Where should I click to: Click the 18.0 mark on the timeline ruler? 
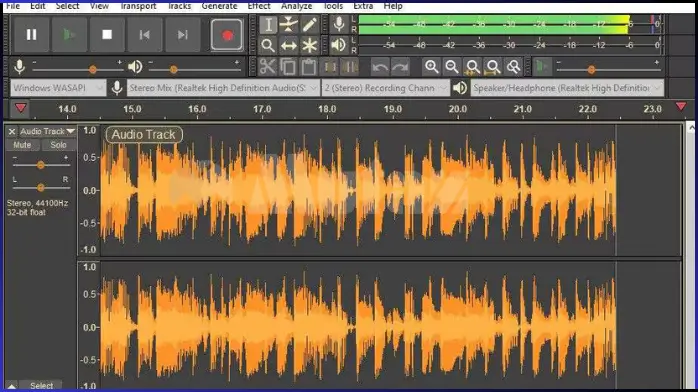[x=327, y=109]
